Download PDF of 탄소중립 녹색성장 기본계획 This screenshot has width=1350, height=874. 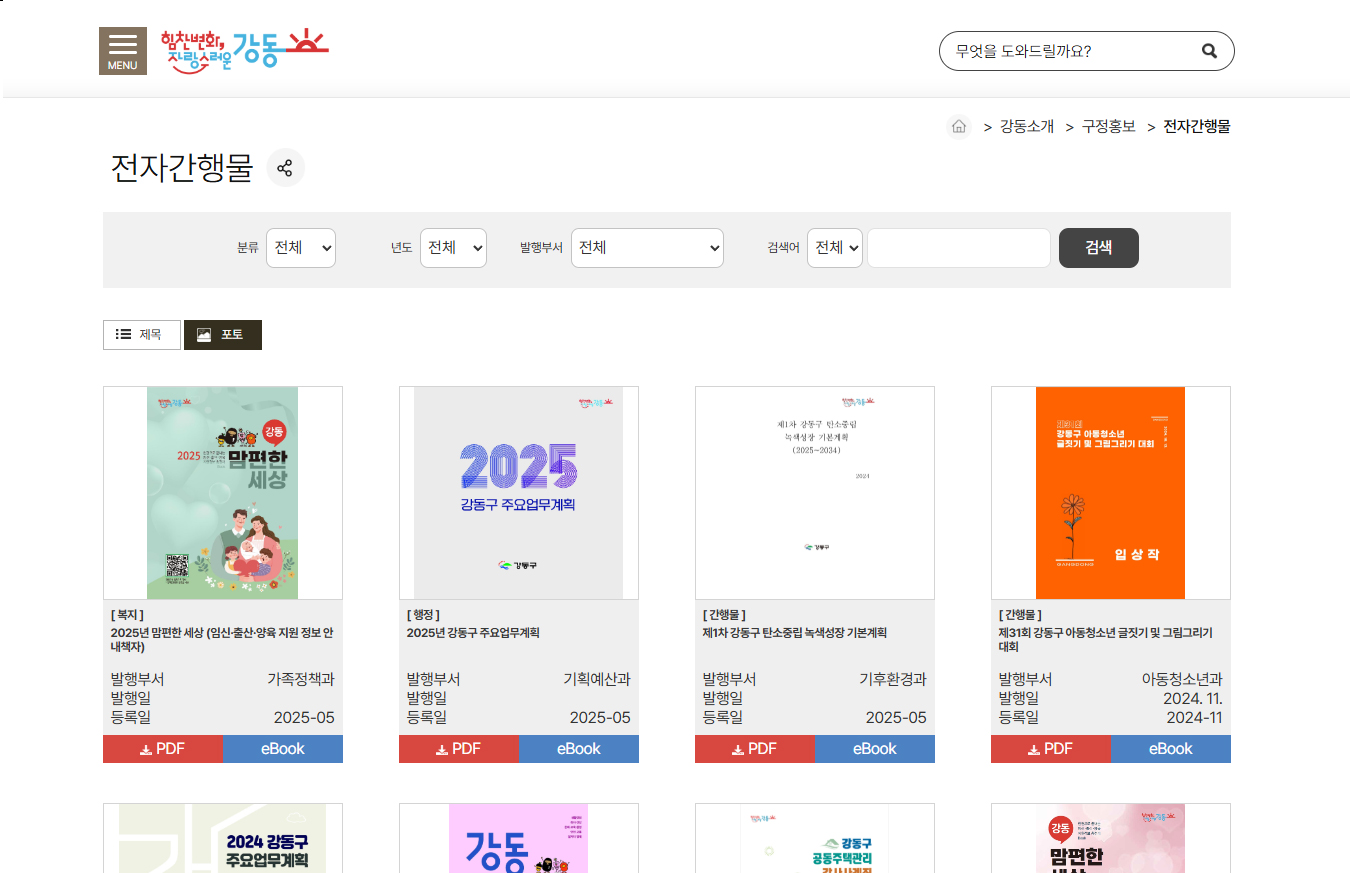coord(755,749)
